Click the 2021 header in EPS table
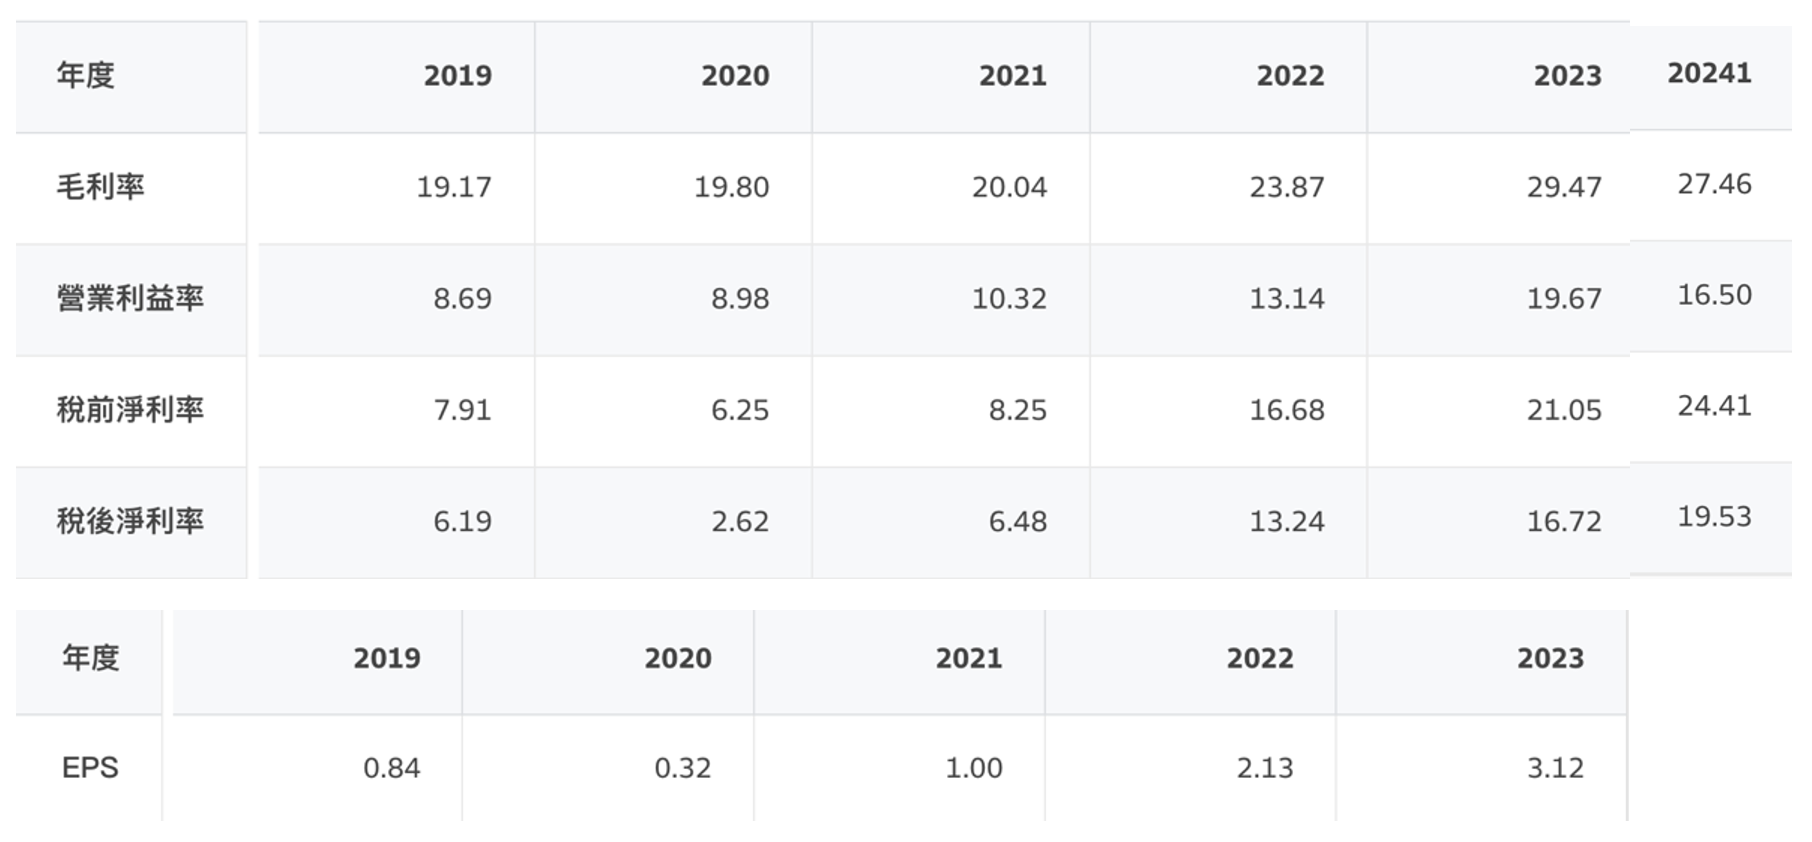The image size is (1812, 842). point(968,658)
